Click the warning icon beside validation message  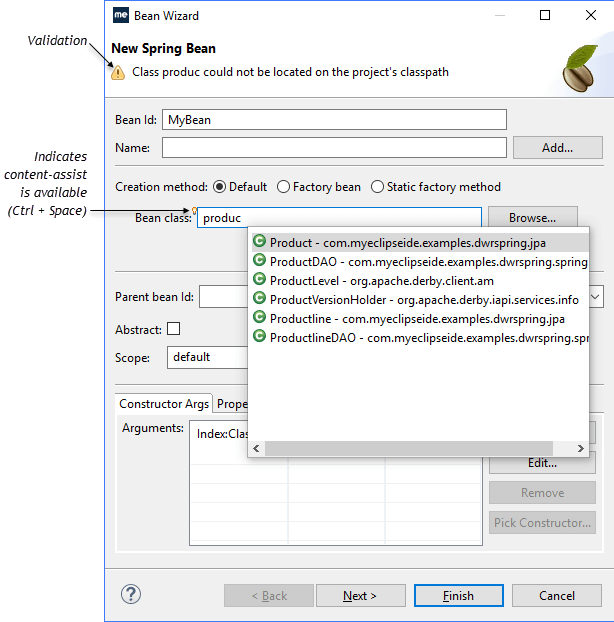[x=118, y=73]
